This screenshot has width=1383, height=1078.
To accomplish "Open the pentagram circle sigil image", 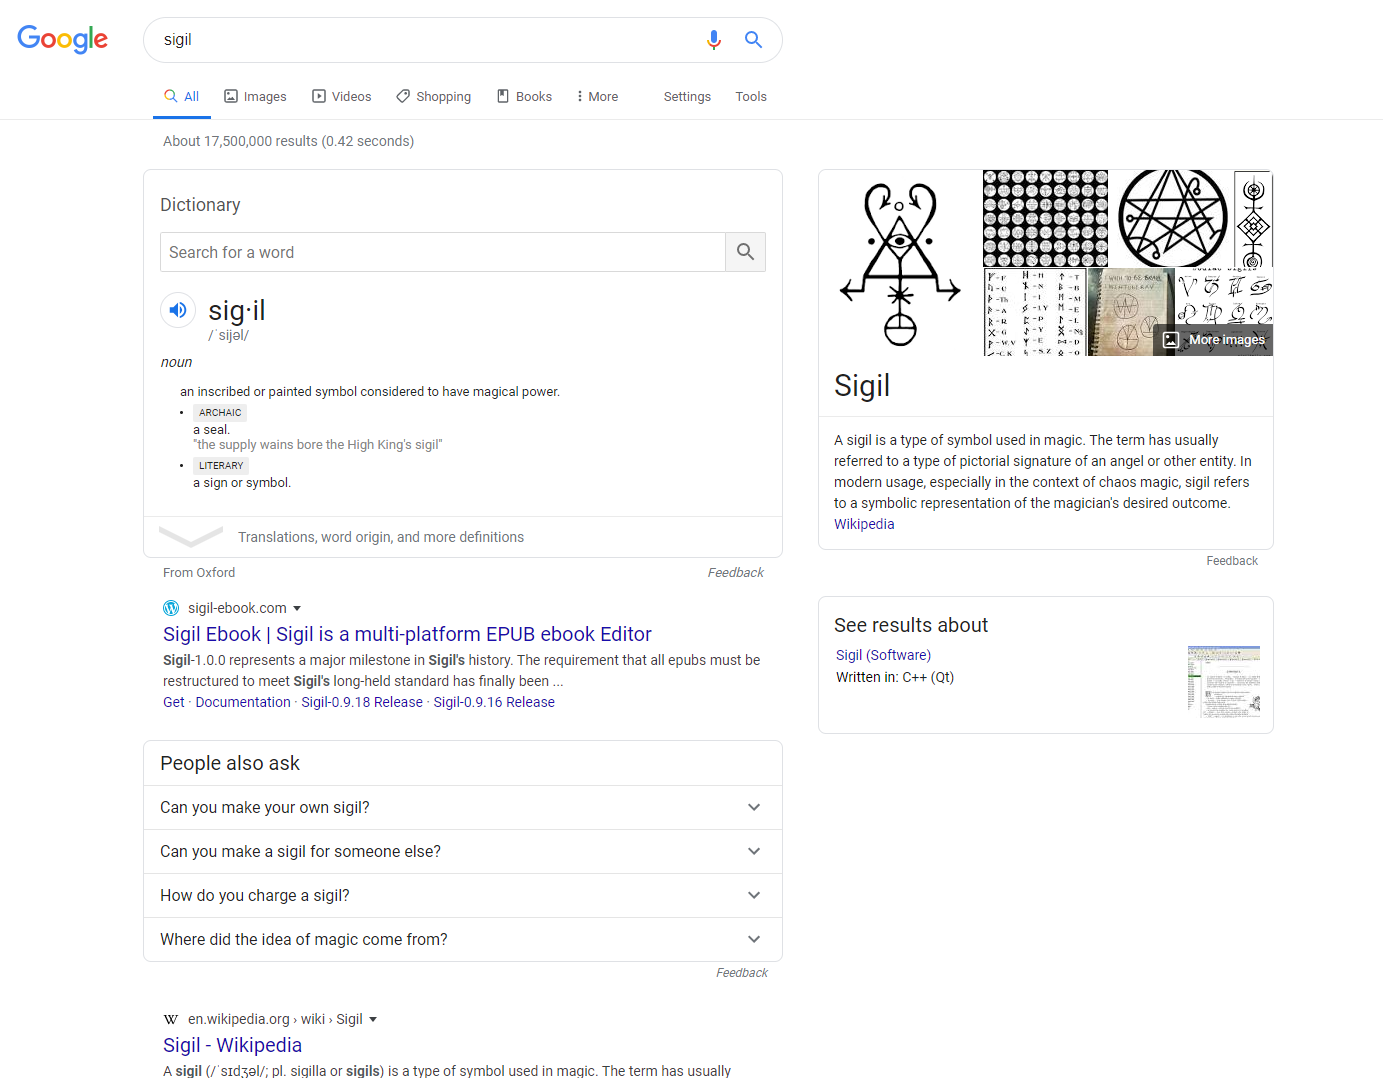I will point(1172,219).
